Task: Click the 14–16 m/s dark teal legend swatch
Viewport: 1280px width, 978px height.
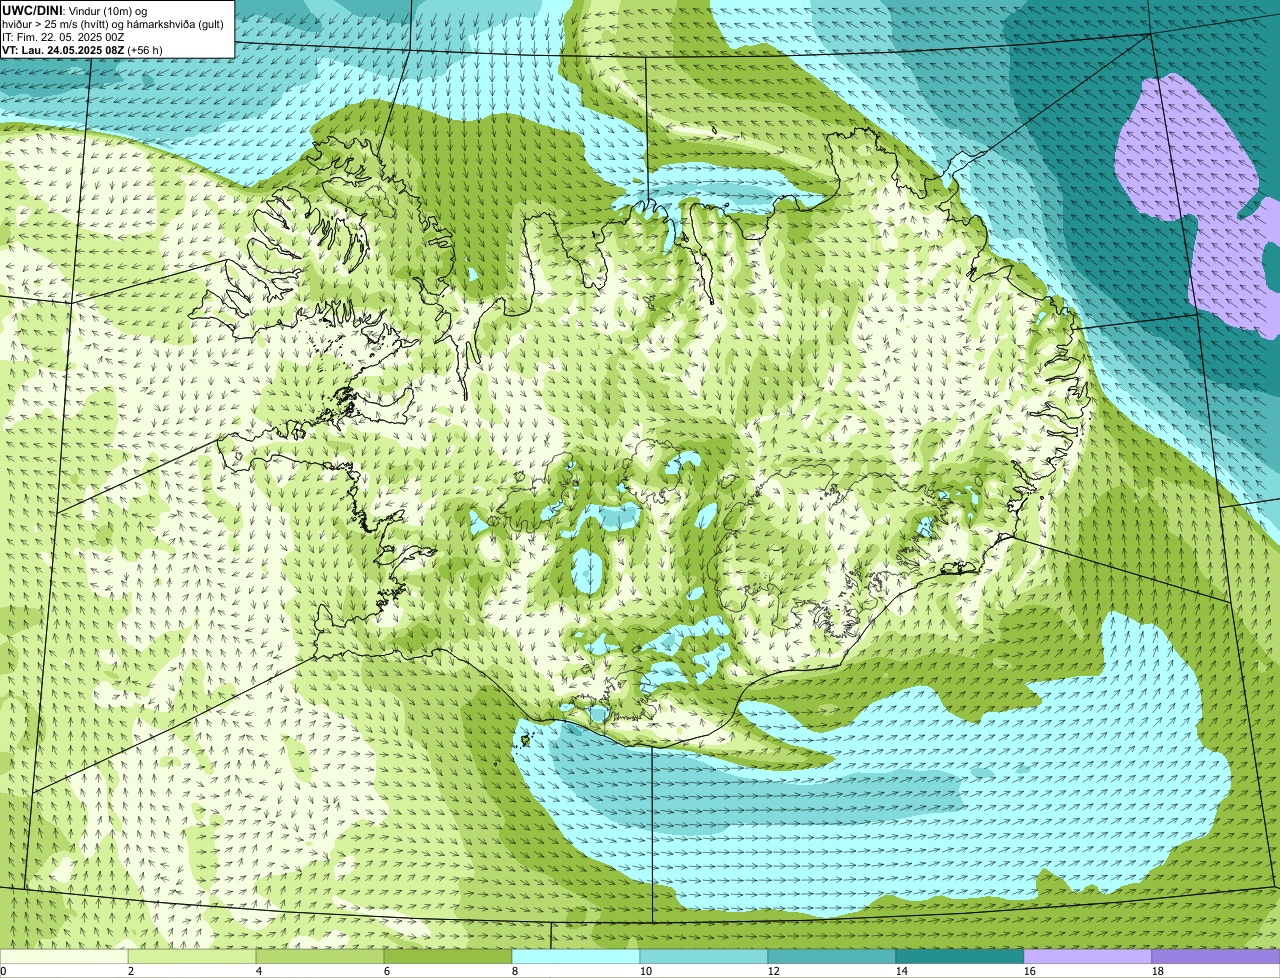Action: 960,956
